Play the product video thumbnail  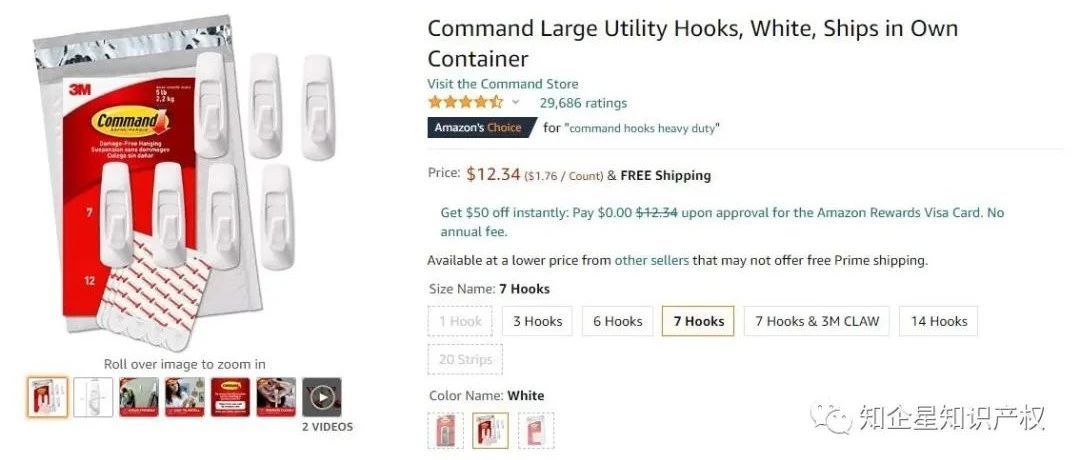321,397
